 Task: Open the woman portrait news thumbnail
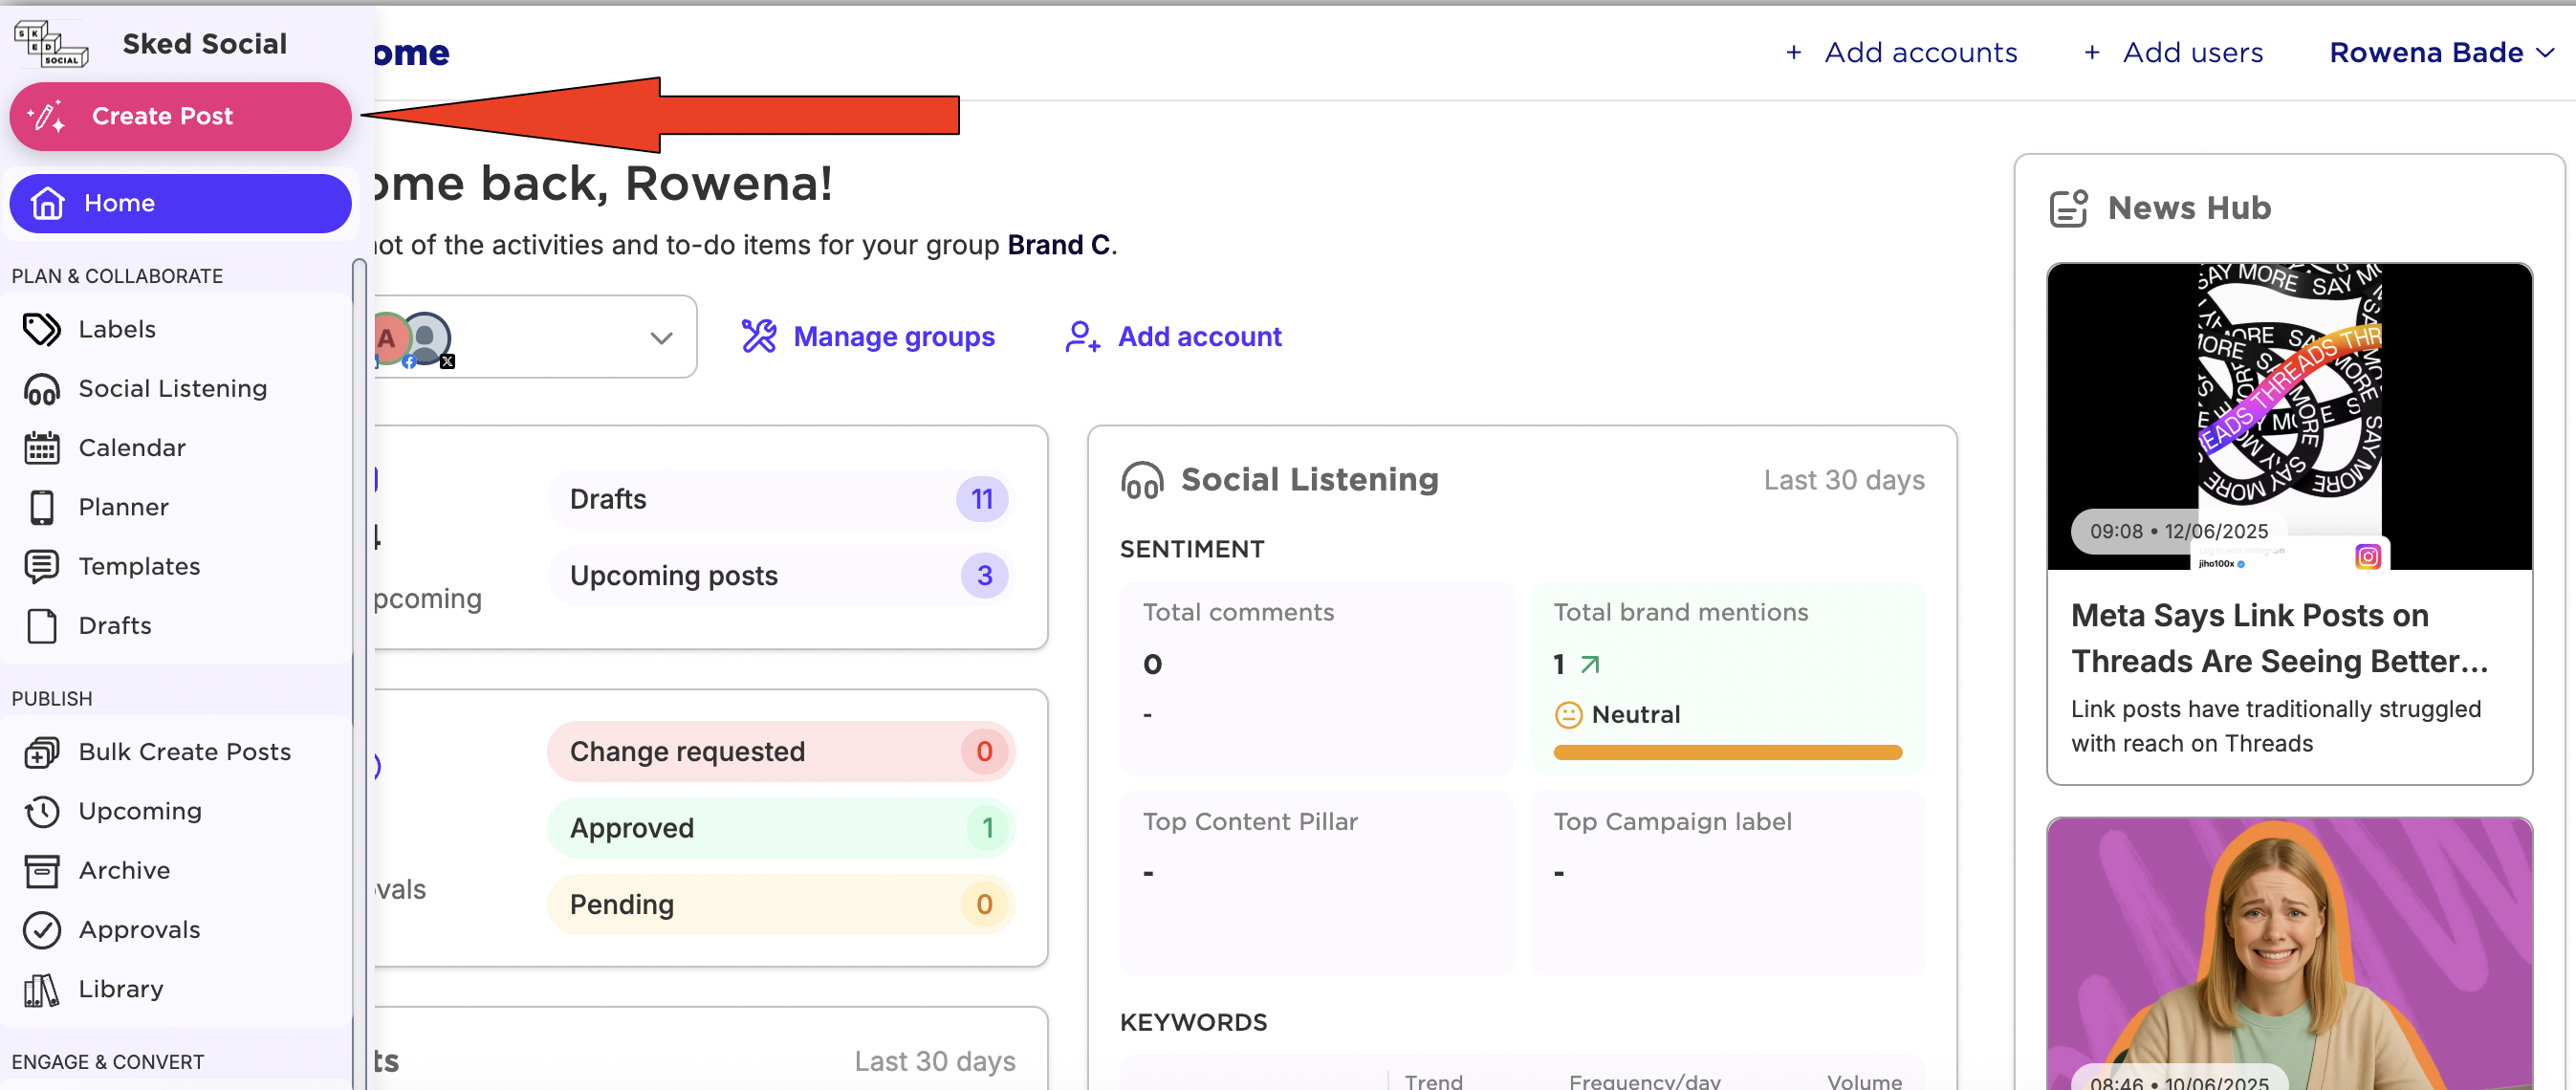(x=2289, y=954)
